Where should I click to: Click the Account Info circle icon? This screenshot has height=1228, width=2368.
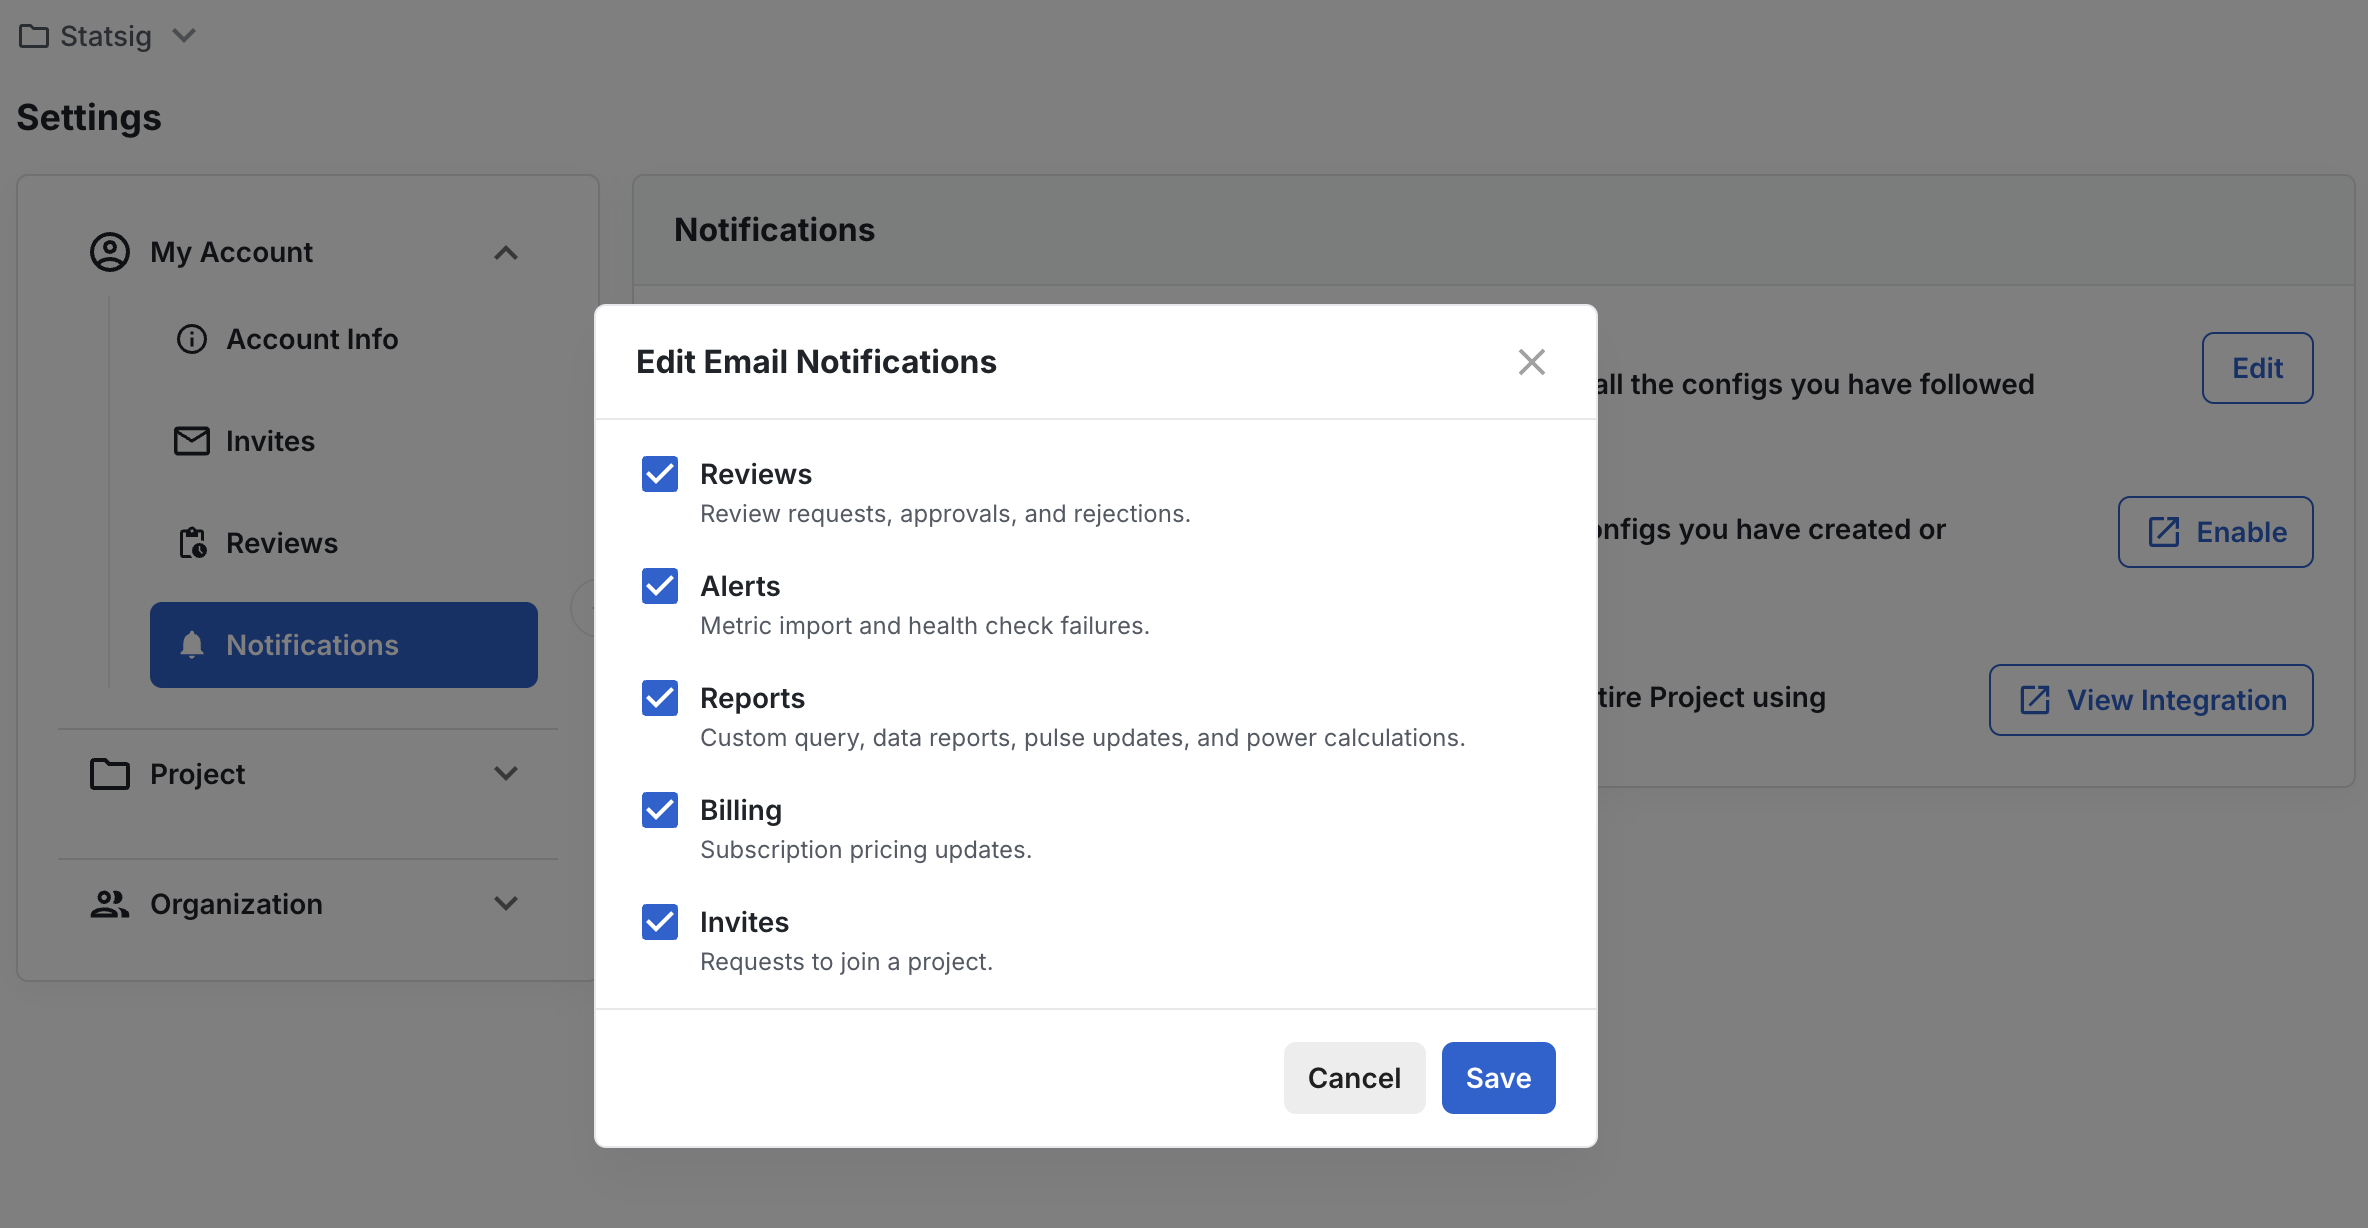pos(192,339)
